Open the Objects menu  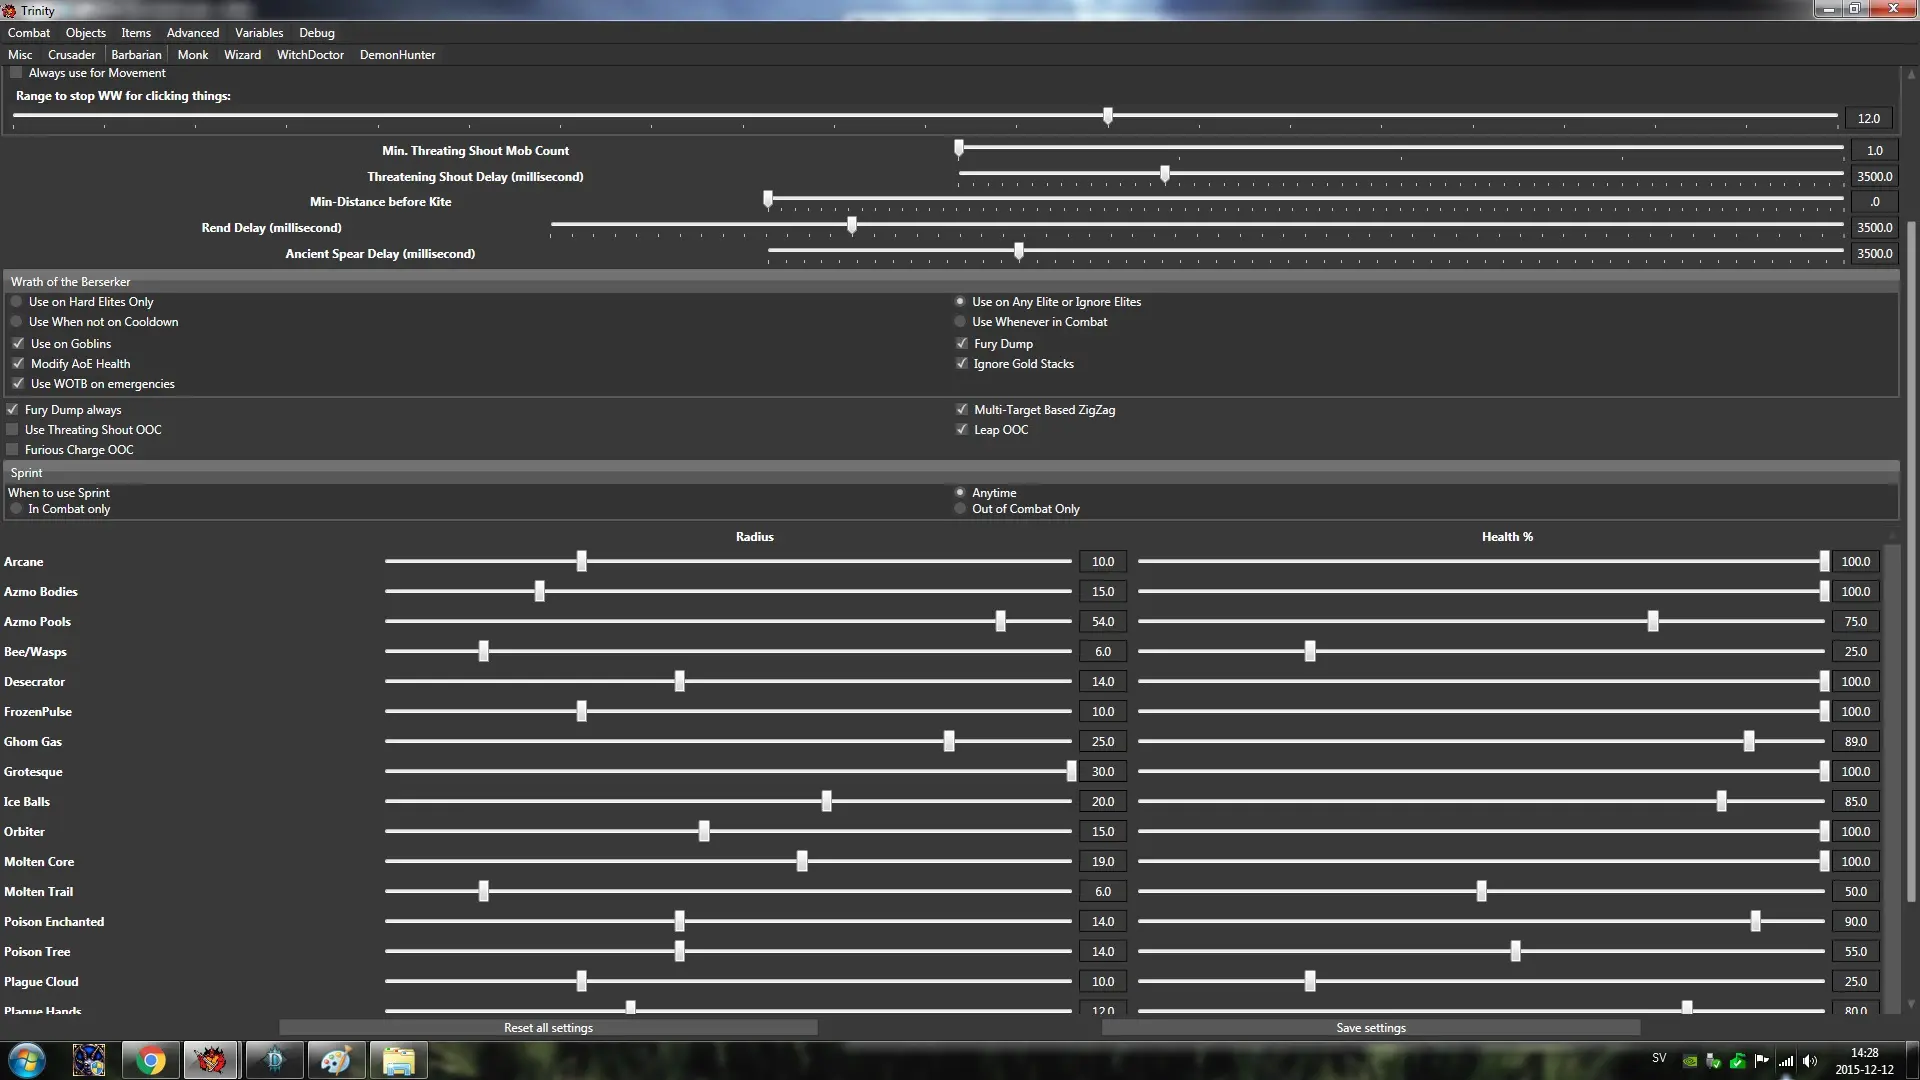coord(86,33)
